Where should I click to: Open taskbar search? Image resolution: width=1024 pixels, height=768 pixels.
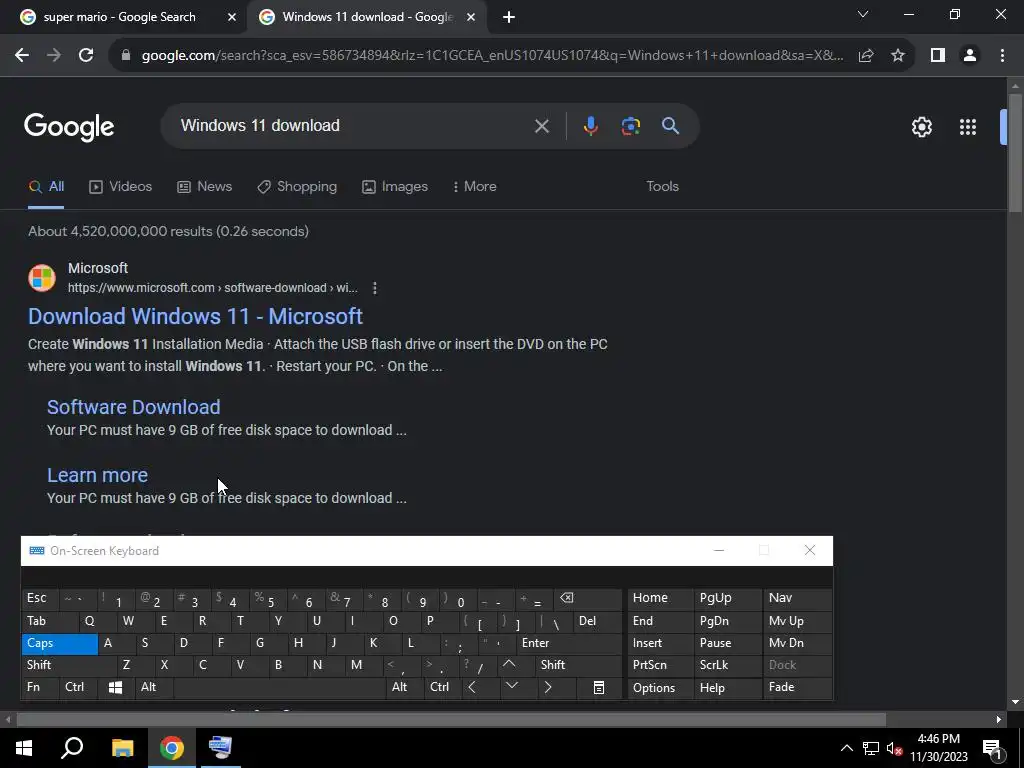pos(72,748)
